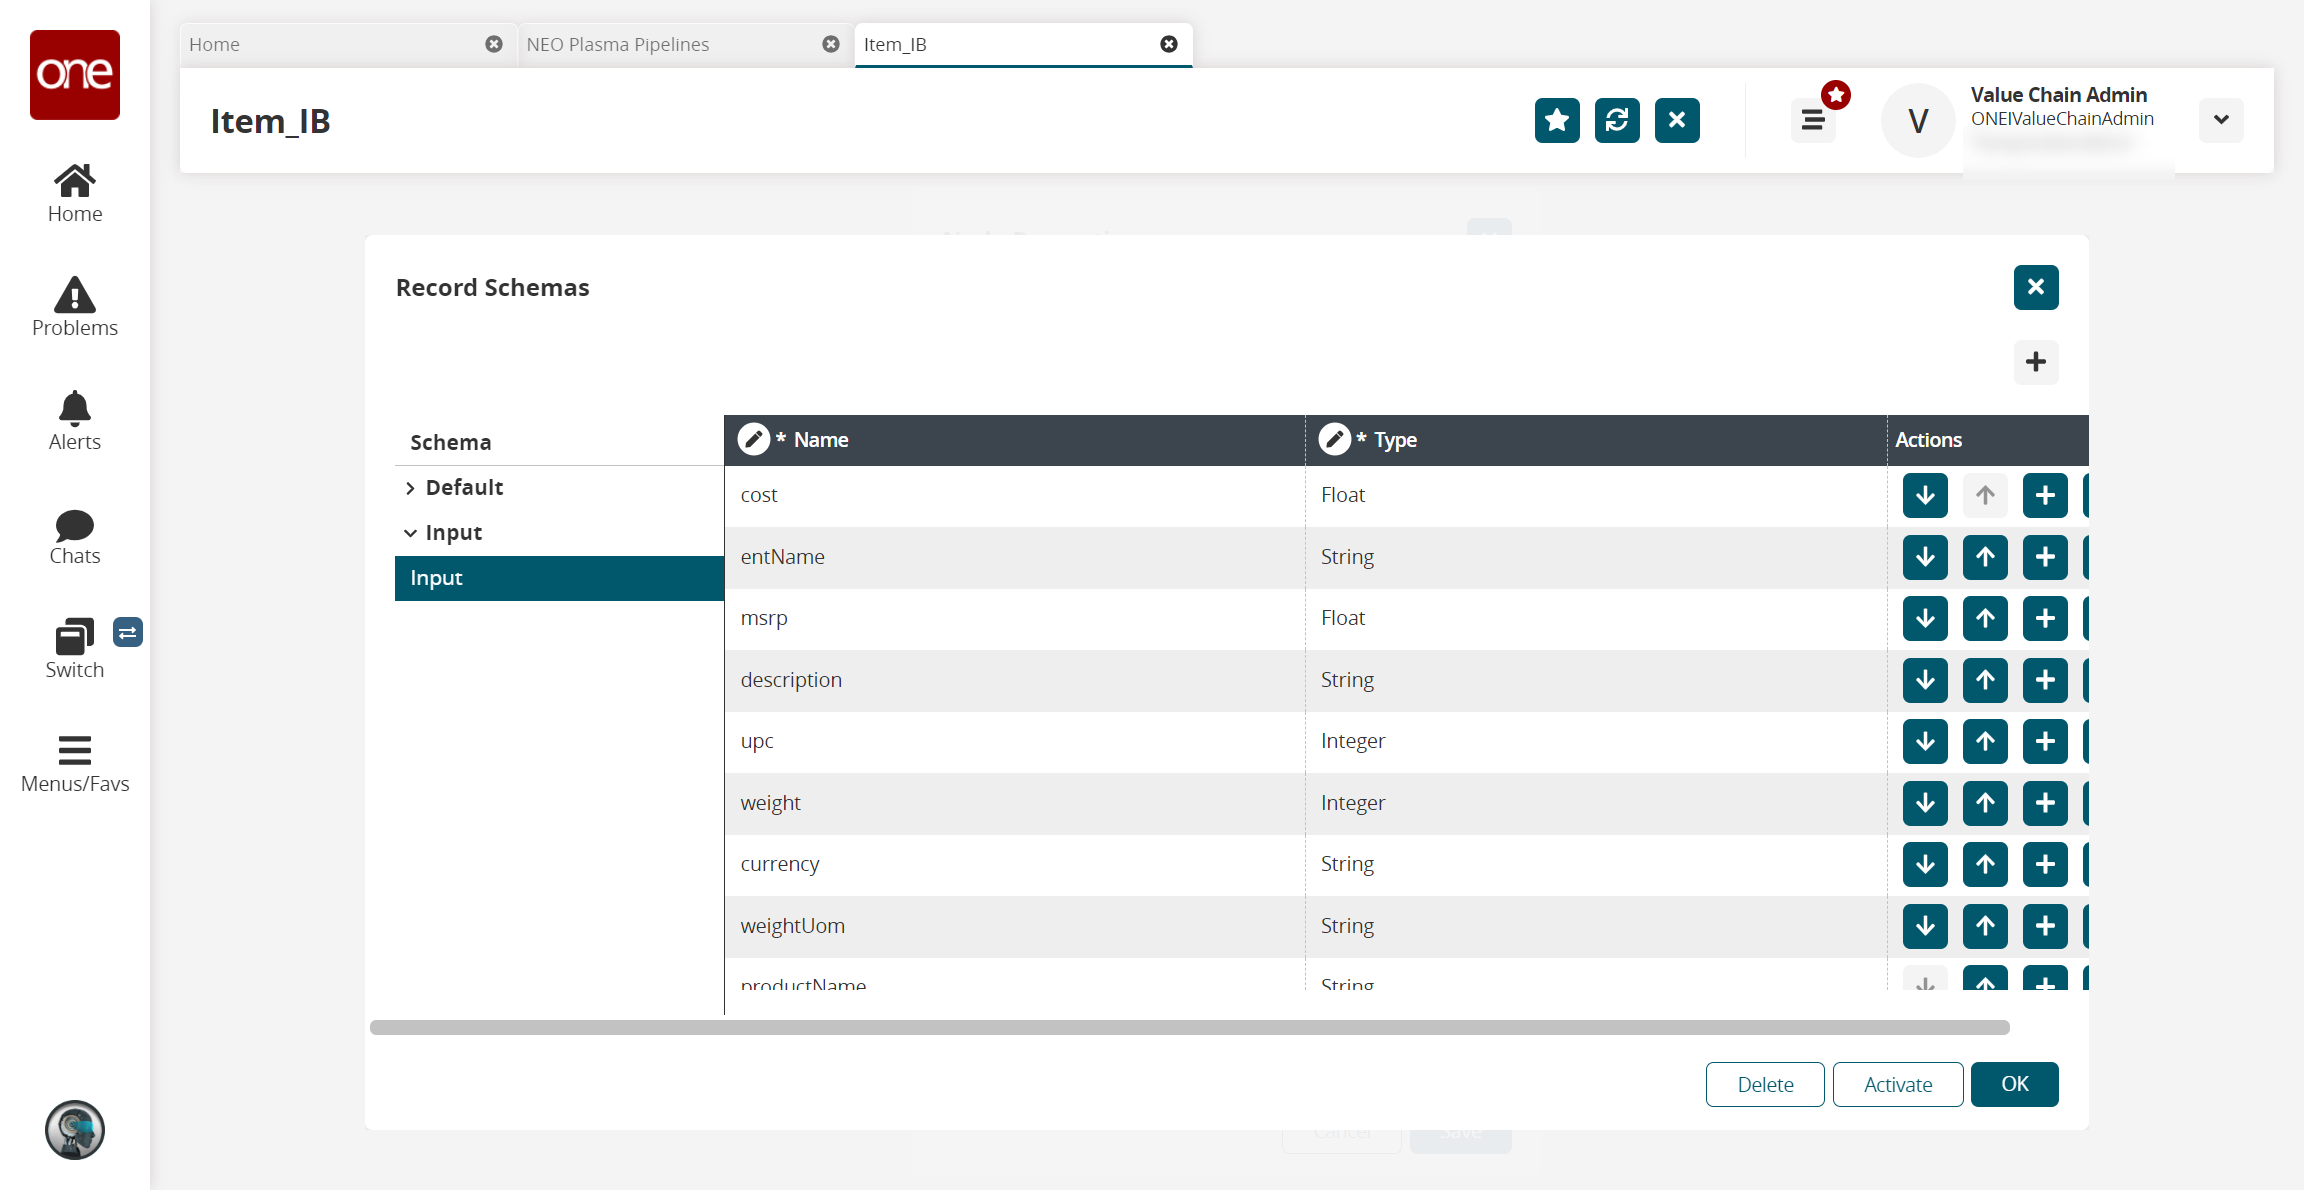Click the add row icon next to msrp field
Image resolution: width=2304 pixels, height=1190 pixels.
[x=2044, y=618]
